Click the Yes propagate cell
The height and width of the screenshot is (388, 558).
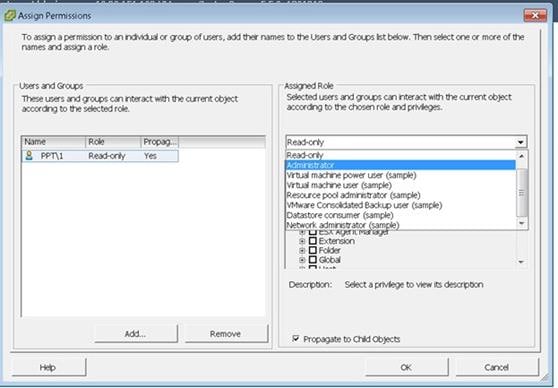(150, 156)
